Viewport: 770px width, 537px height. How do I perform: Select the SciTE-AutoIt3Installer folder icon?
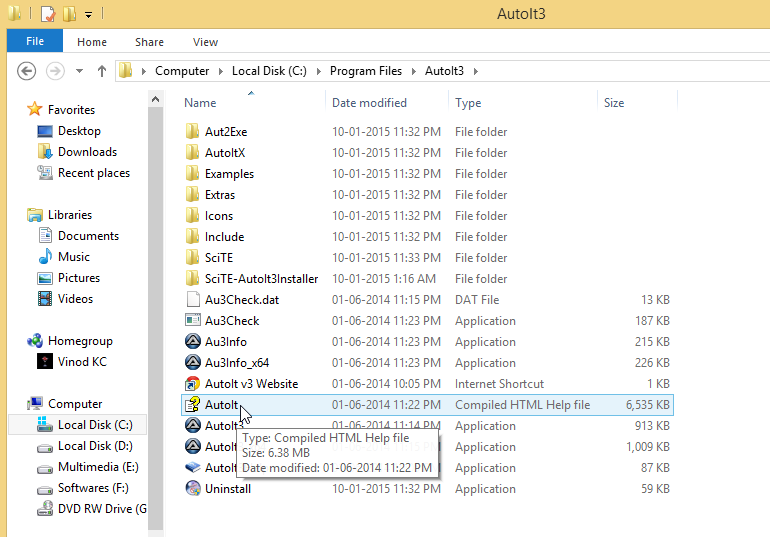pyautogui.click(x=192, y=279)
